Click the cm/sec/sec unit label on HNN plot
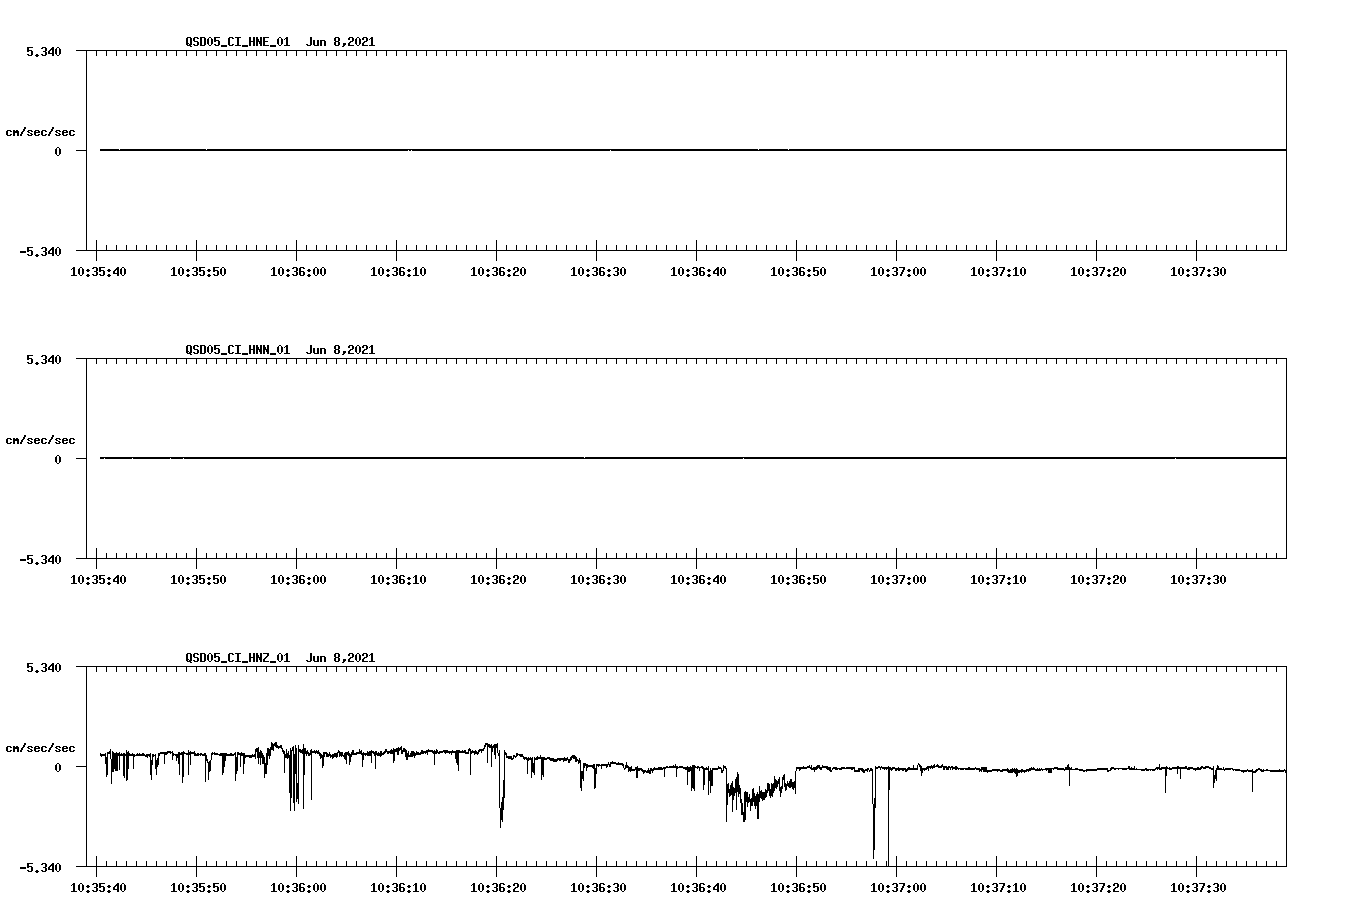 pos(40,440)
